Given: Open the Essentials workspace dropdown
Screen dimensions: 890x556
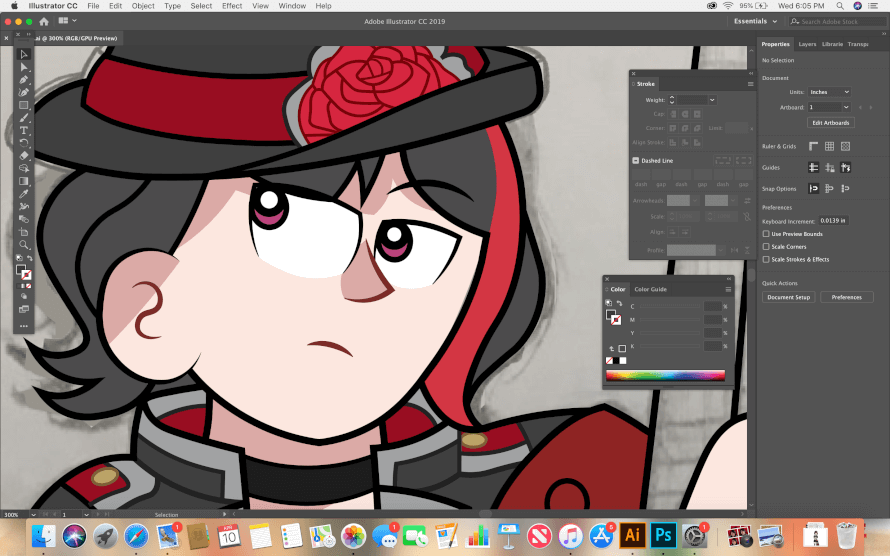Looking at the screenshot, I should 755,22.
